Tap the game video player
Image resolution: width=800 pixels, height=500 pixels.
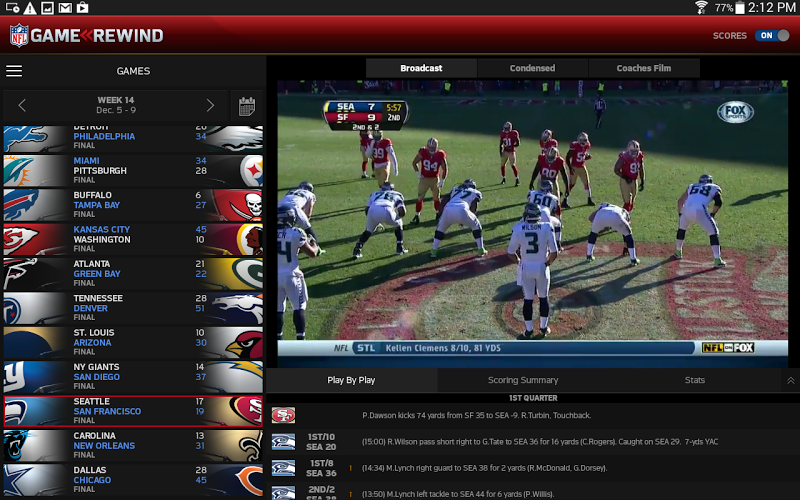(533, 223)
